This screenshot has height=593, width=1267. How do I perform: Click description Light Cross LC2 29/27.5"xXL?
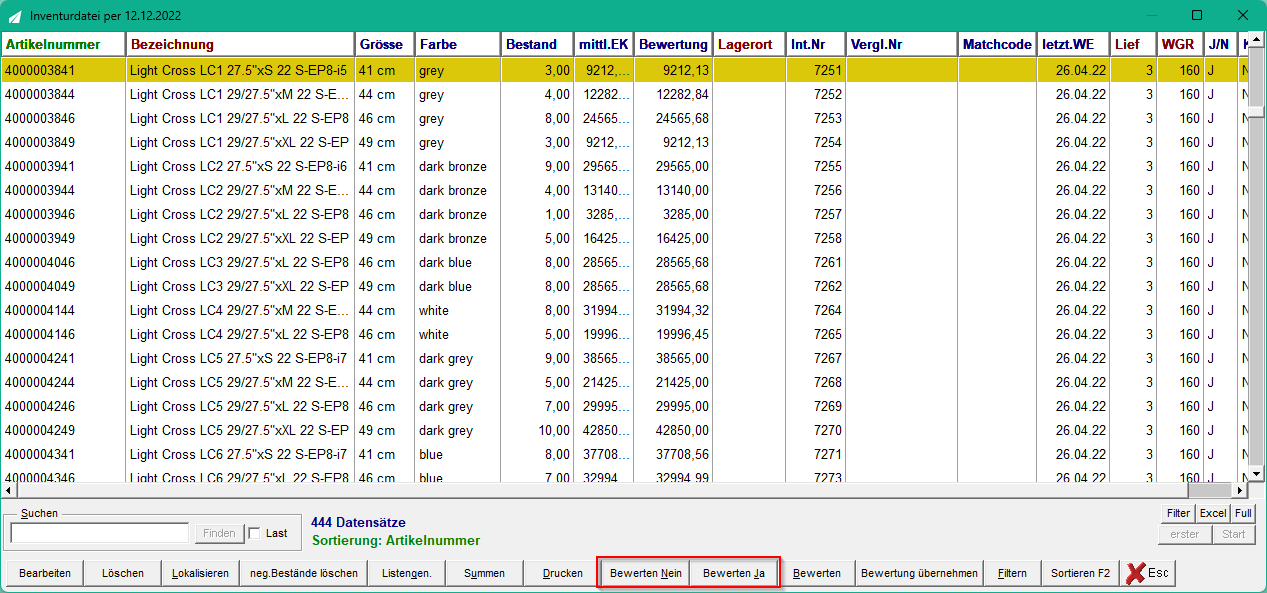point(239,238)
